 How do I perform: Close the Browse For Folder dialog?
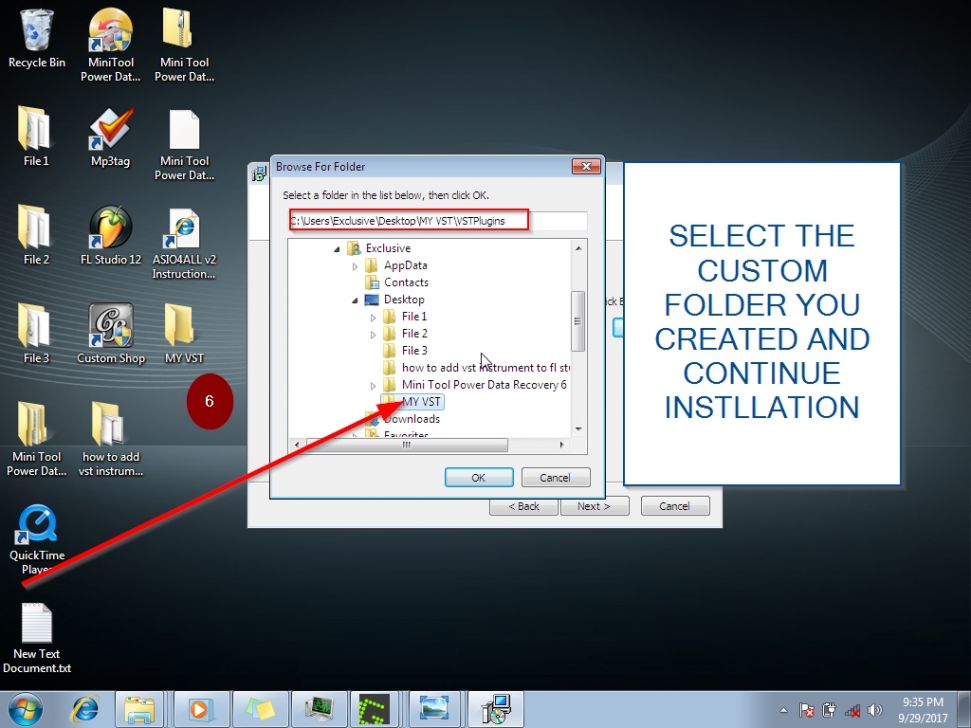pos(586,166)
